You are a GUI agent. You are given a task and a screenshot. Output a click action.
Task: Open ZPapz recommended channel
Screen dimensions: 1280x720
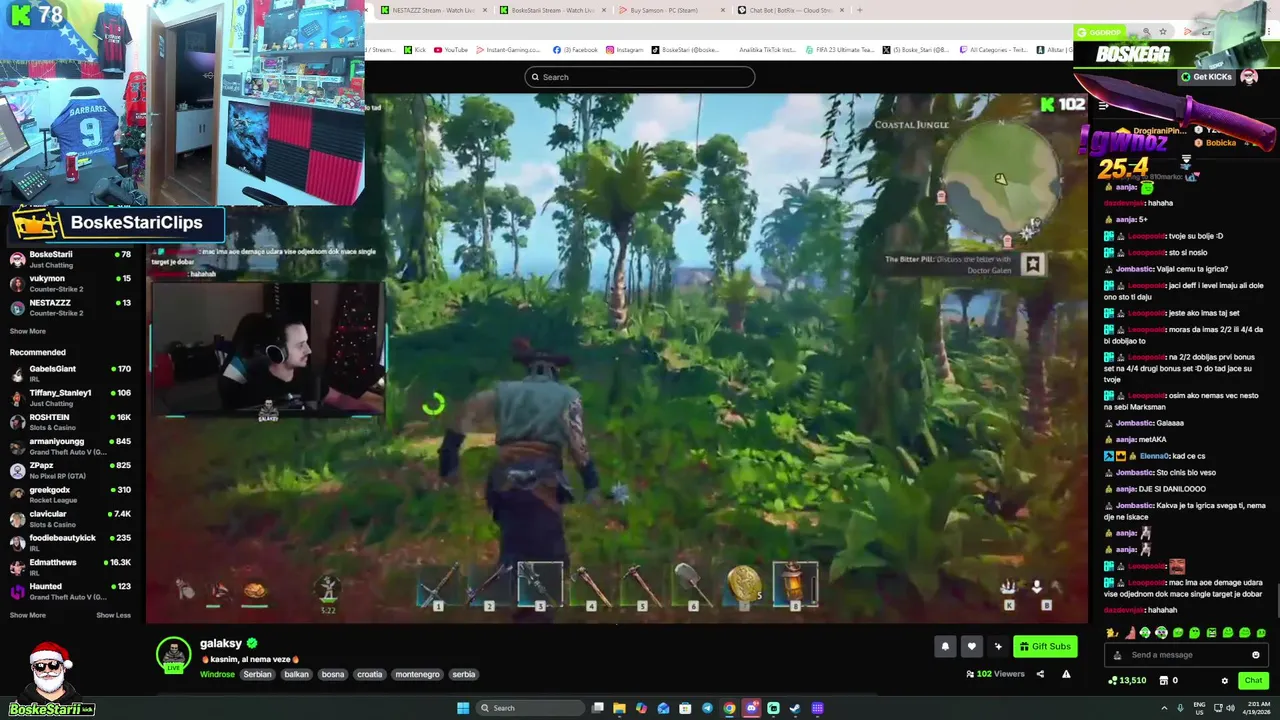[x=70, y=469]
